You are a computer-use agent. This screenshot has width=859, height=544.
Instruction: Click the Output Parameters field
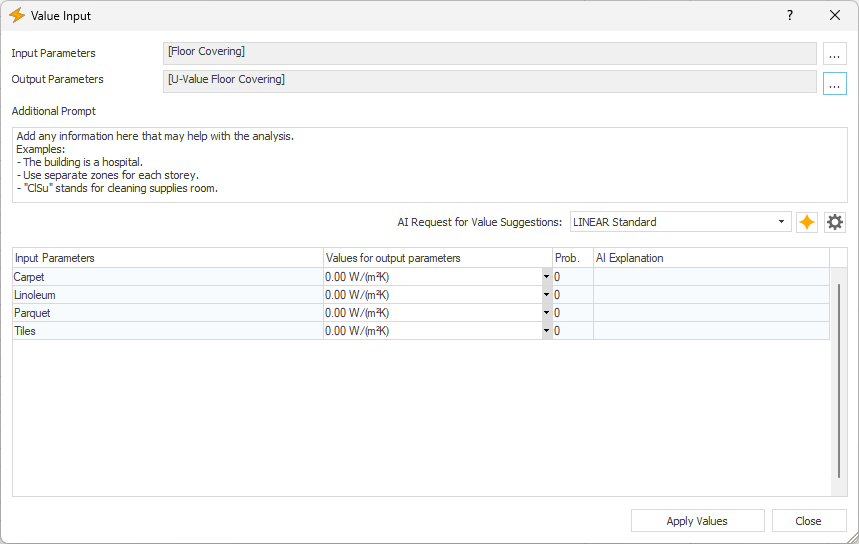coord(489,81)
